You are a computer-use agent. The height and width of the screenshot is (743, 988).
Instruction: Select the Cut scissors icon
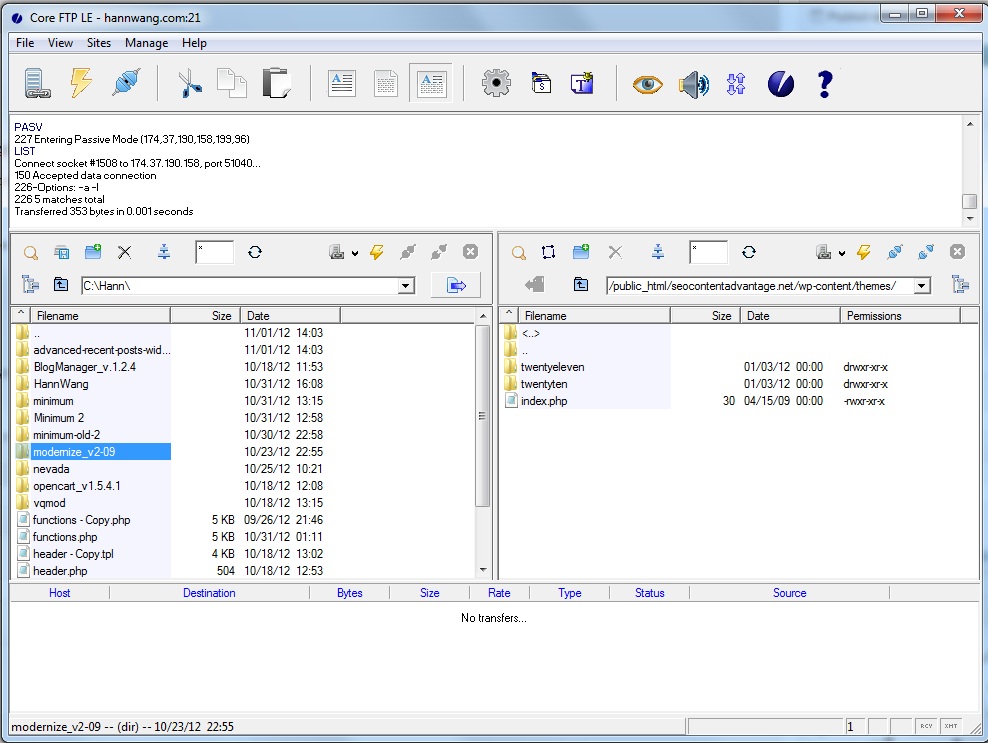189,83
